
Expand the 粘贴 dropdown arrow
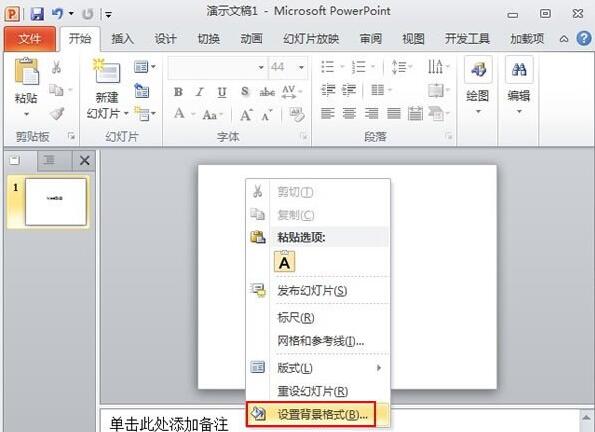(26, 114)
